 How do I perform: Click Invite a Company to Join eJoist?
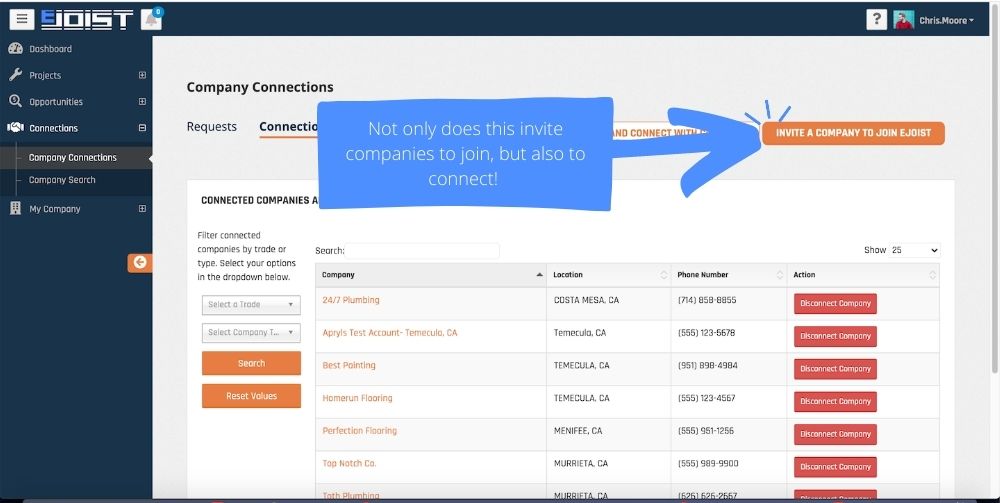853,133
